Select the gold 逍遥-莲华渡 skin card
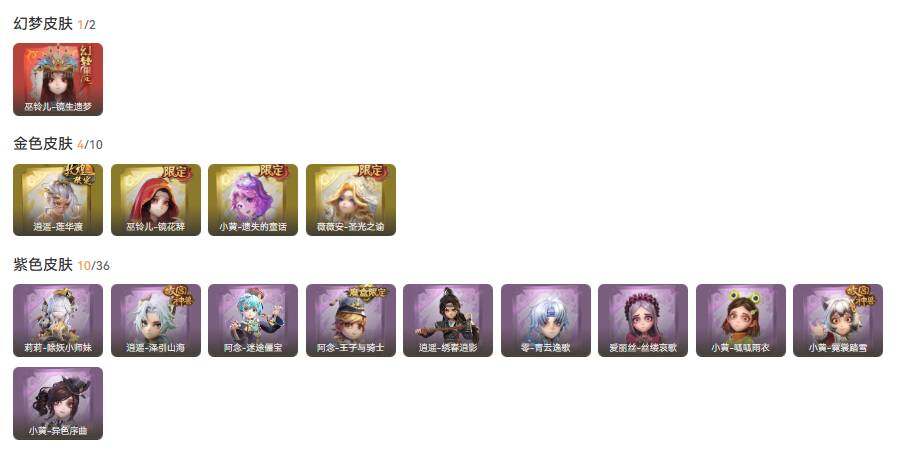Screen dimensions: 898x449 (58, 200)
